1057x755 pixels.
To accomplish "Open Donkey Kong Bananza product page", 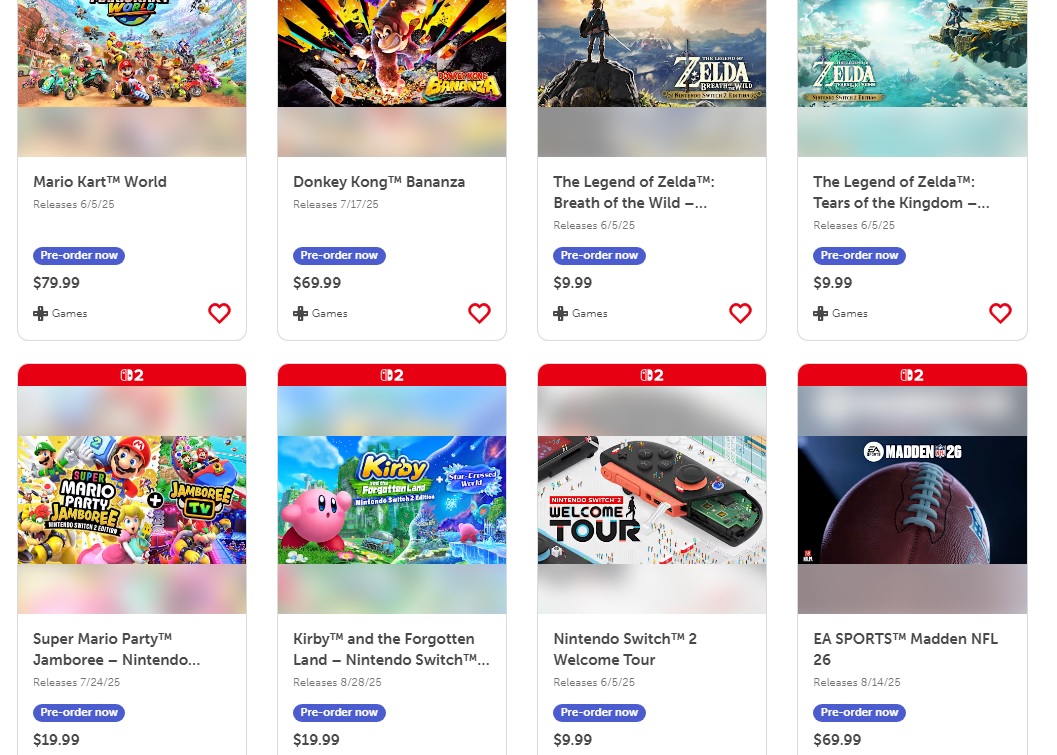I will pyautogui.click(x=379, y=182).
